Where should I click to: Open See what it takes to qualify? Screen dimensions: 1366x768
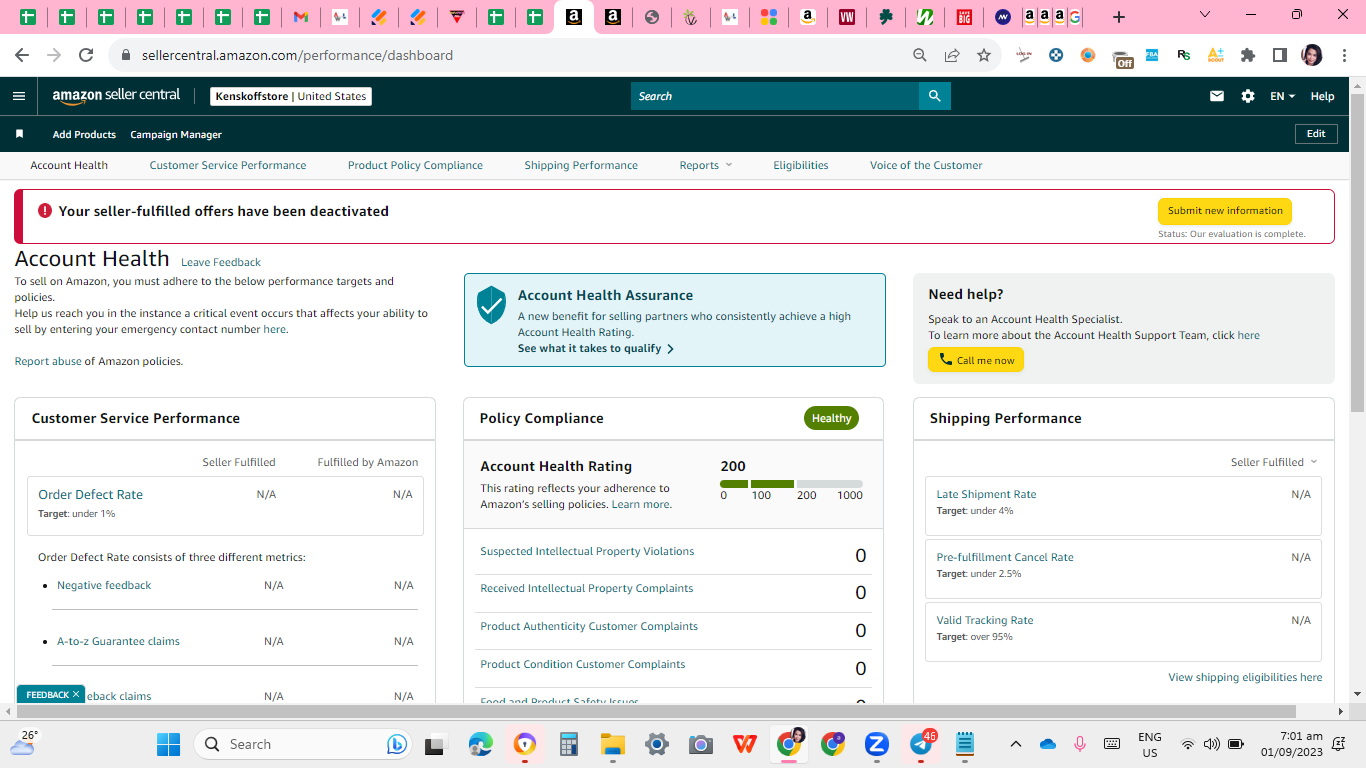(x=596, y=348)
